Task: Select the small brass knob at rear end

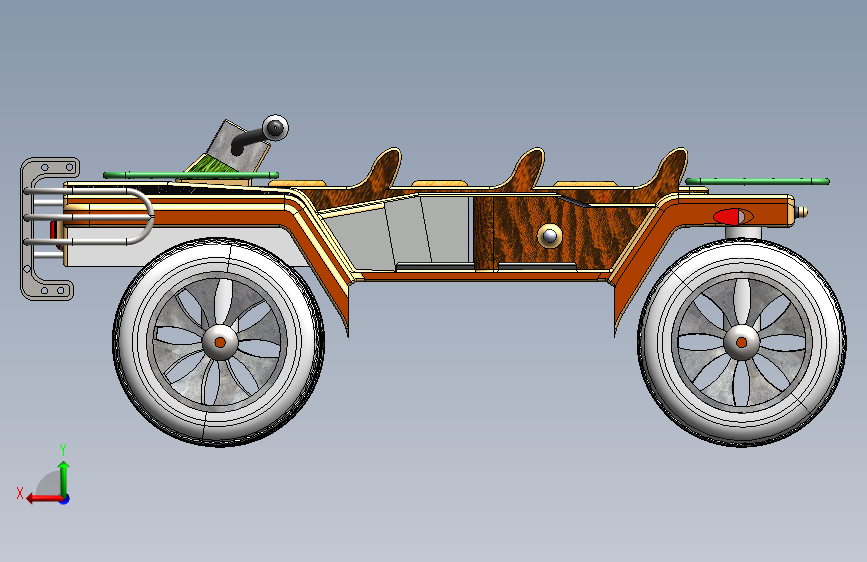Action: point(801,212)
